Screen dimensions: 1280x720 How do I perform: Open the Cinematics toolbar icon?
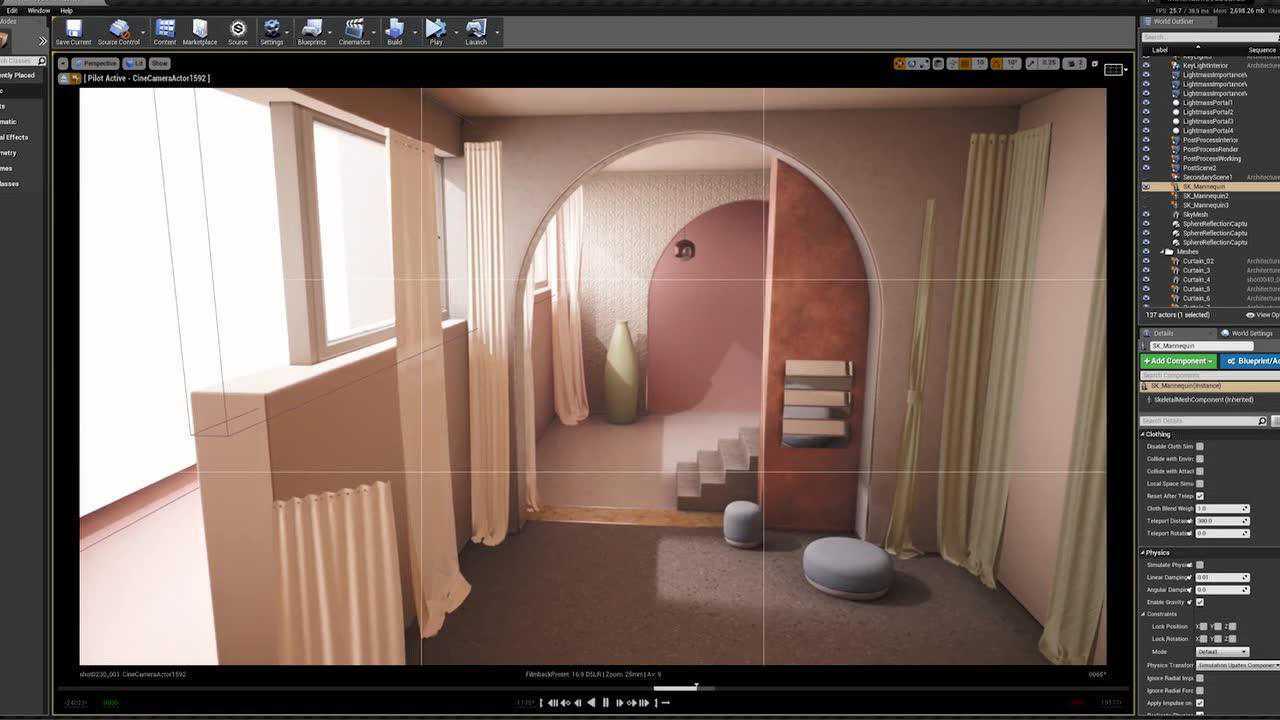point(354,32)
